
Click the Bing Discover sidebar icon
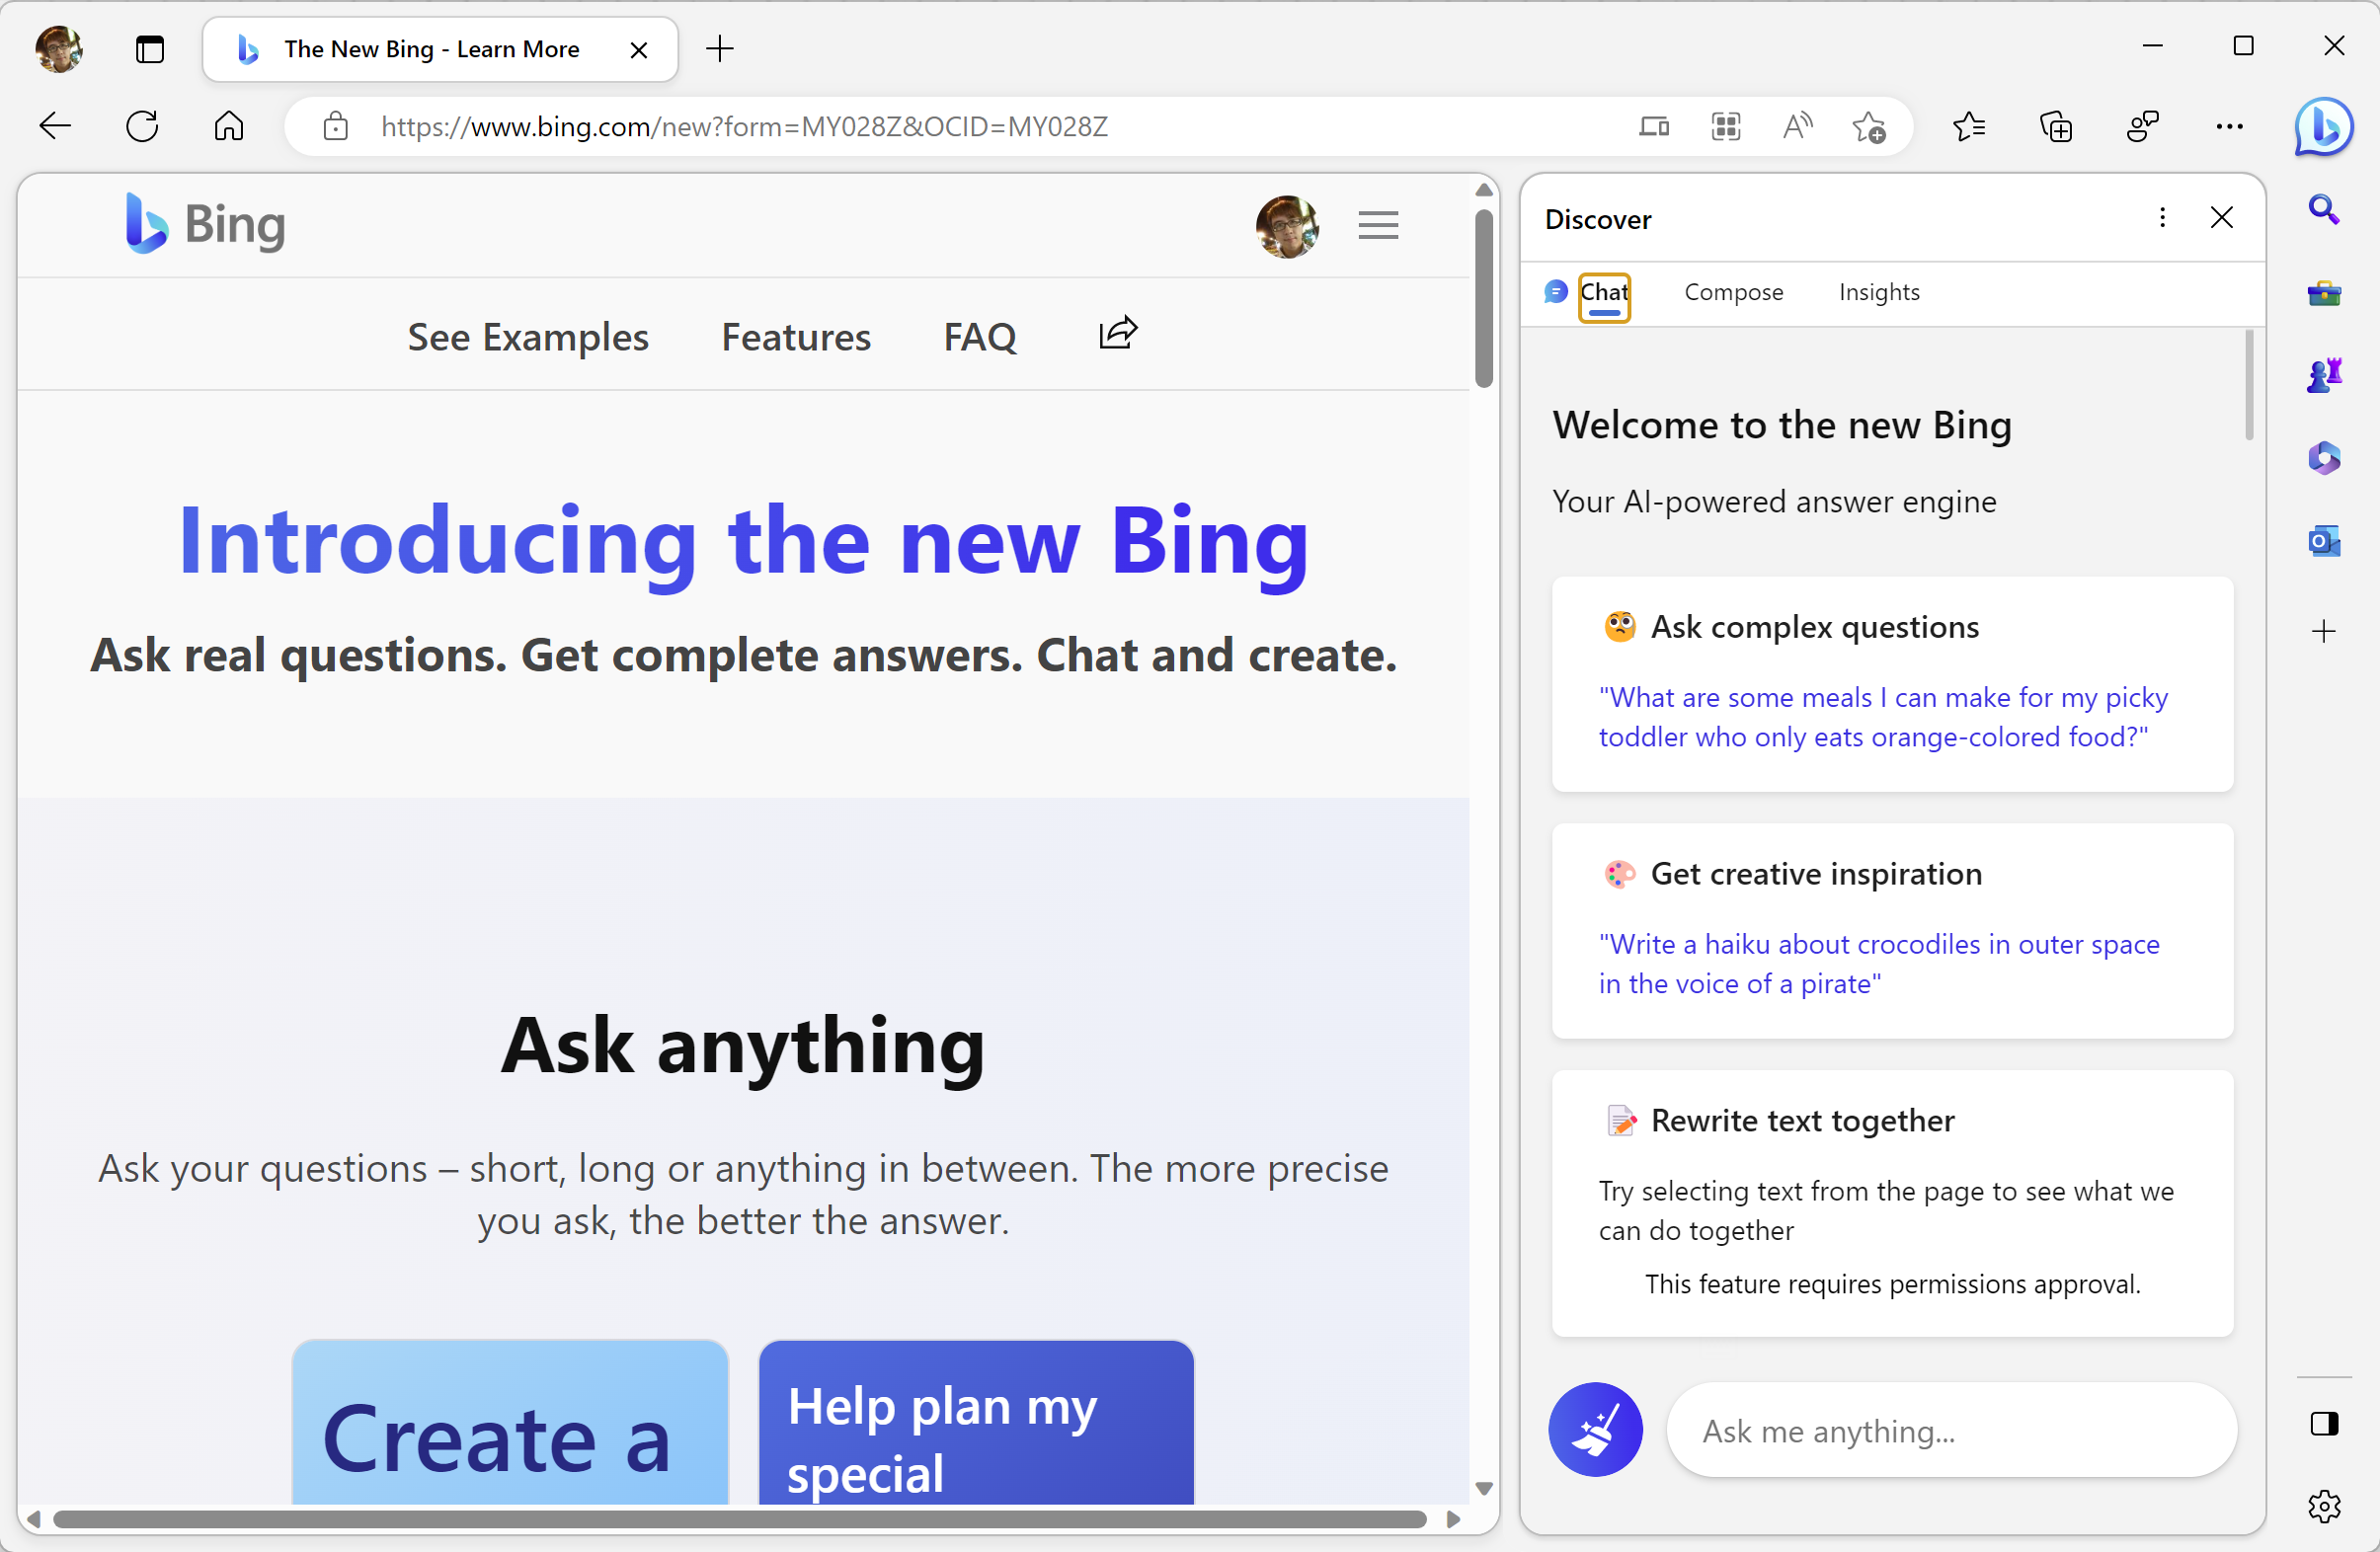2322,127
